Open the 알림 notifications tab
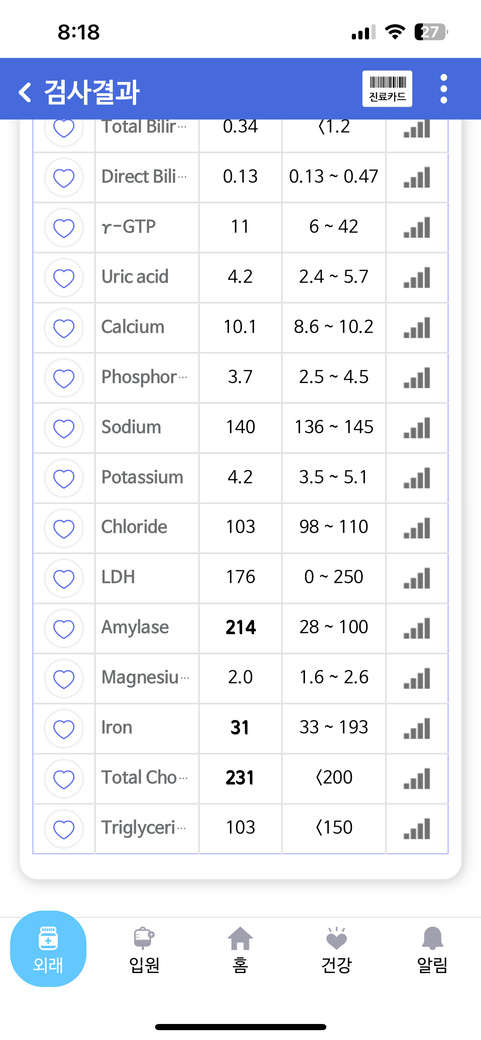This screenshot has height=1040, width=481. [x=433, y=950]
